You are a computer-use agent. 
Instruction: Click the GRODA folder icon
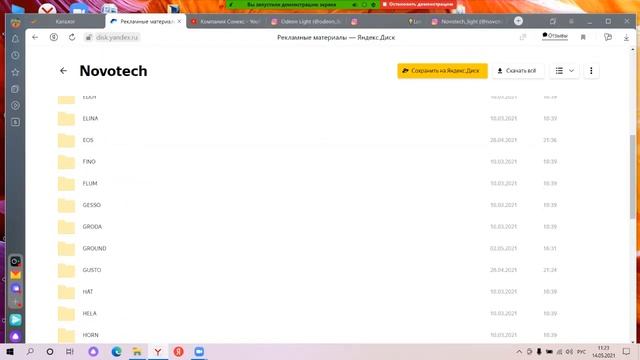point(66,227)
